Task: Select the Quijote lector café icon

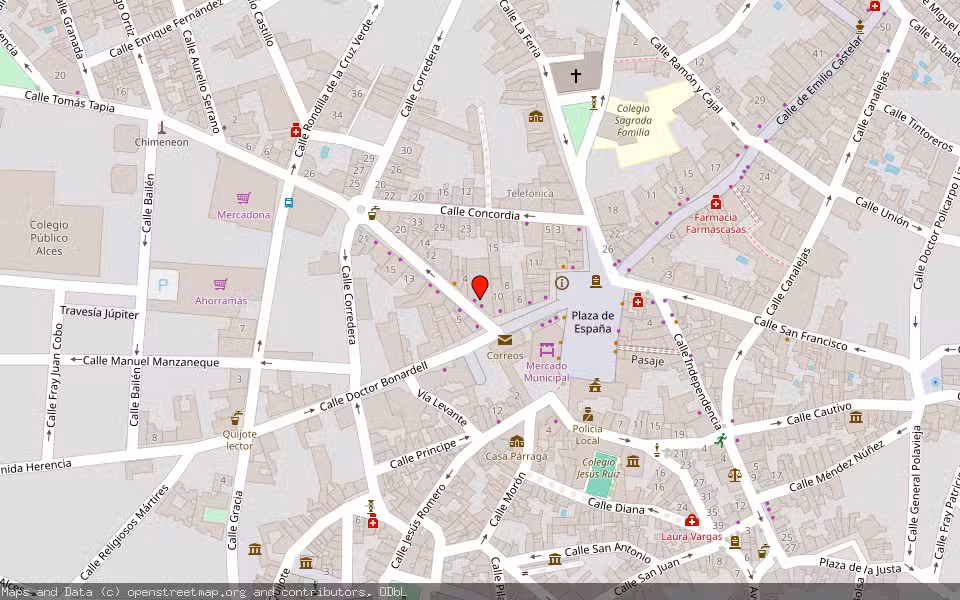Action: pyautogui.click(x=236, y=419)
